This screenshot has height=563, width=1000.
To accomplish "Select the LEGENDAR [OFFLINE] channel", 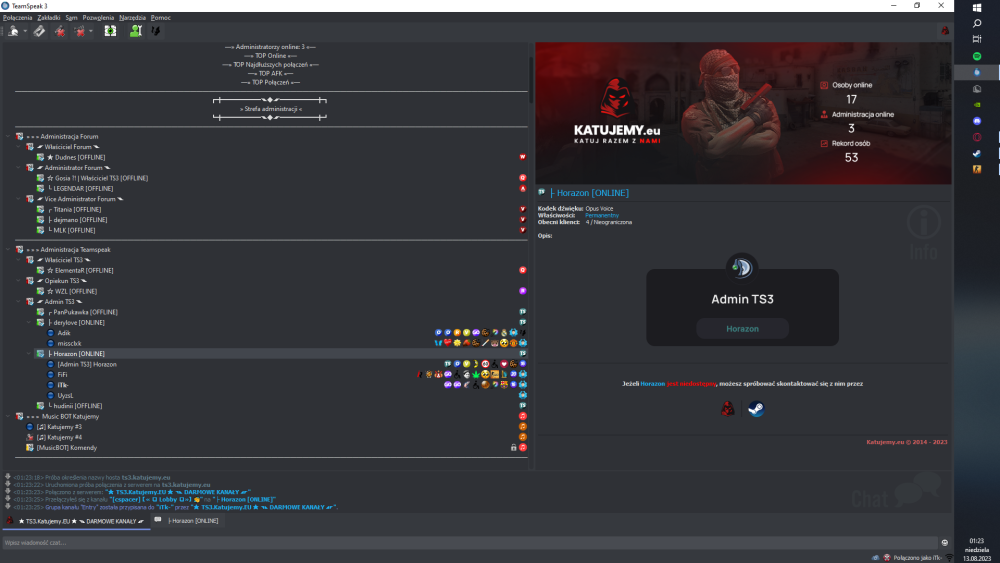I will pyautogui.click(x=81, y=189).
